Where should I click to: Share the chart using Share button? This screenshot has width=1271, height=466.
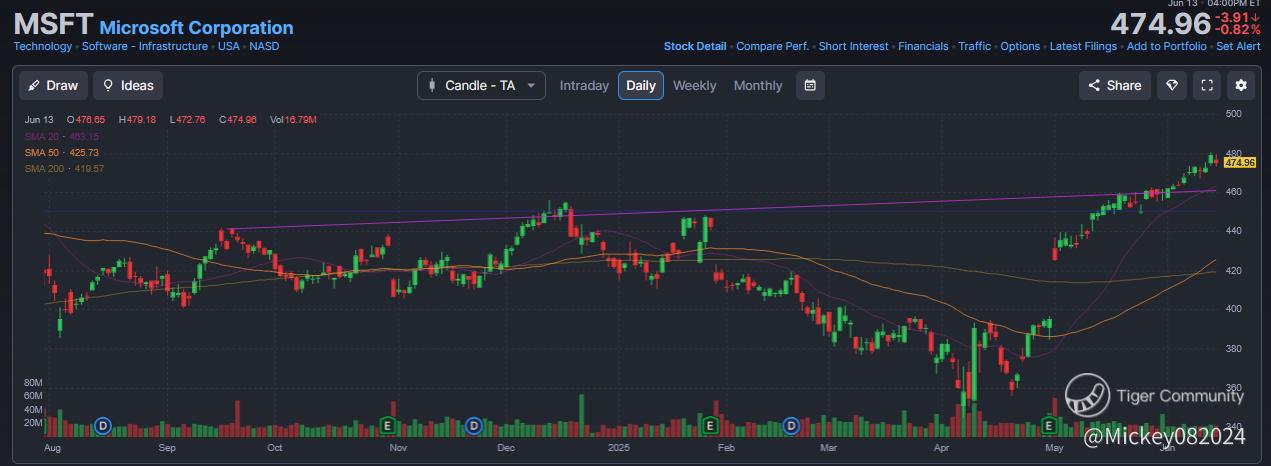(1115, 85)
